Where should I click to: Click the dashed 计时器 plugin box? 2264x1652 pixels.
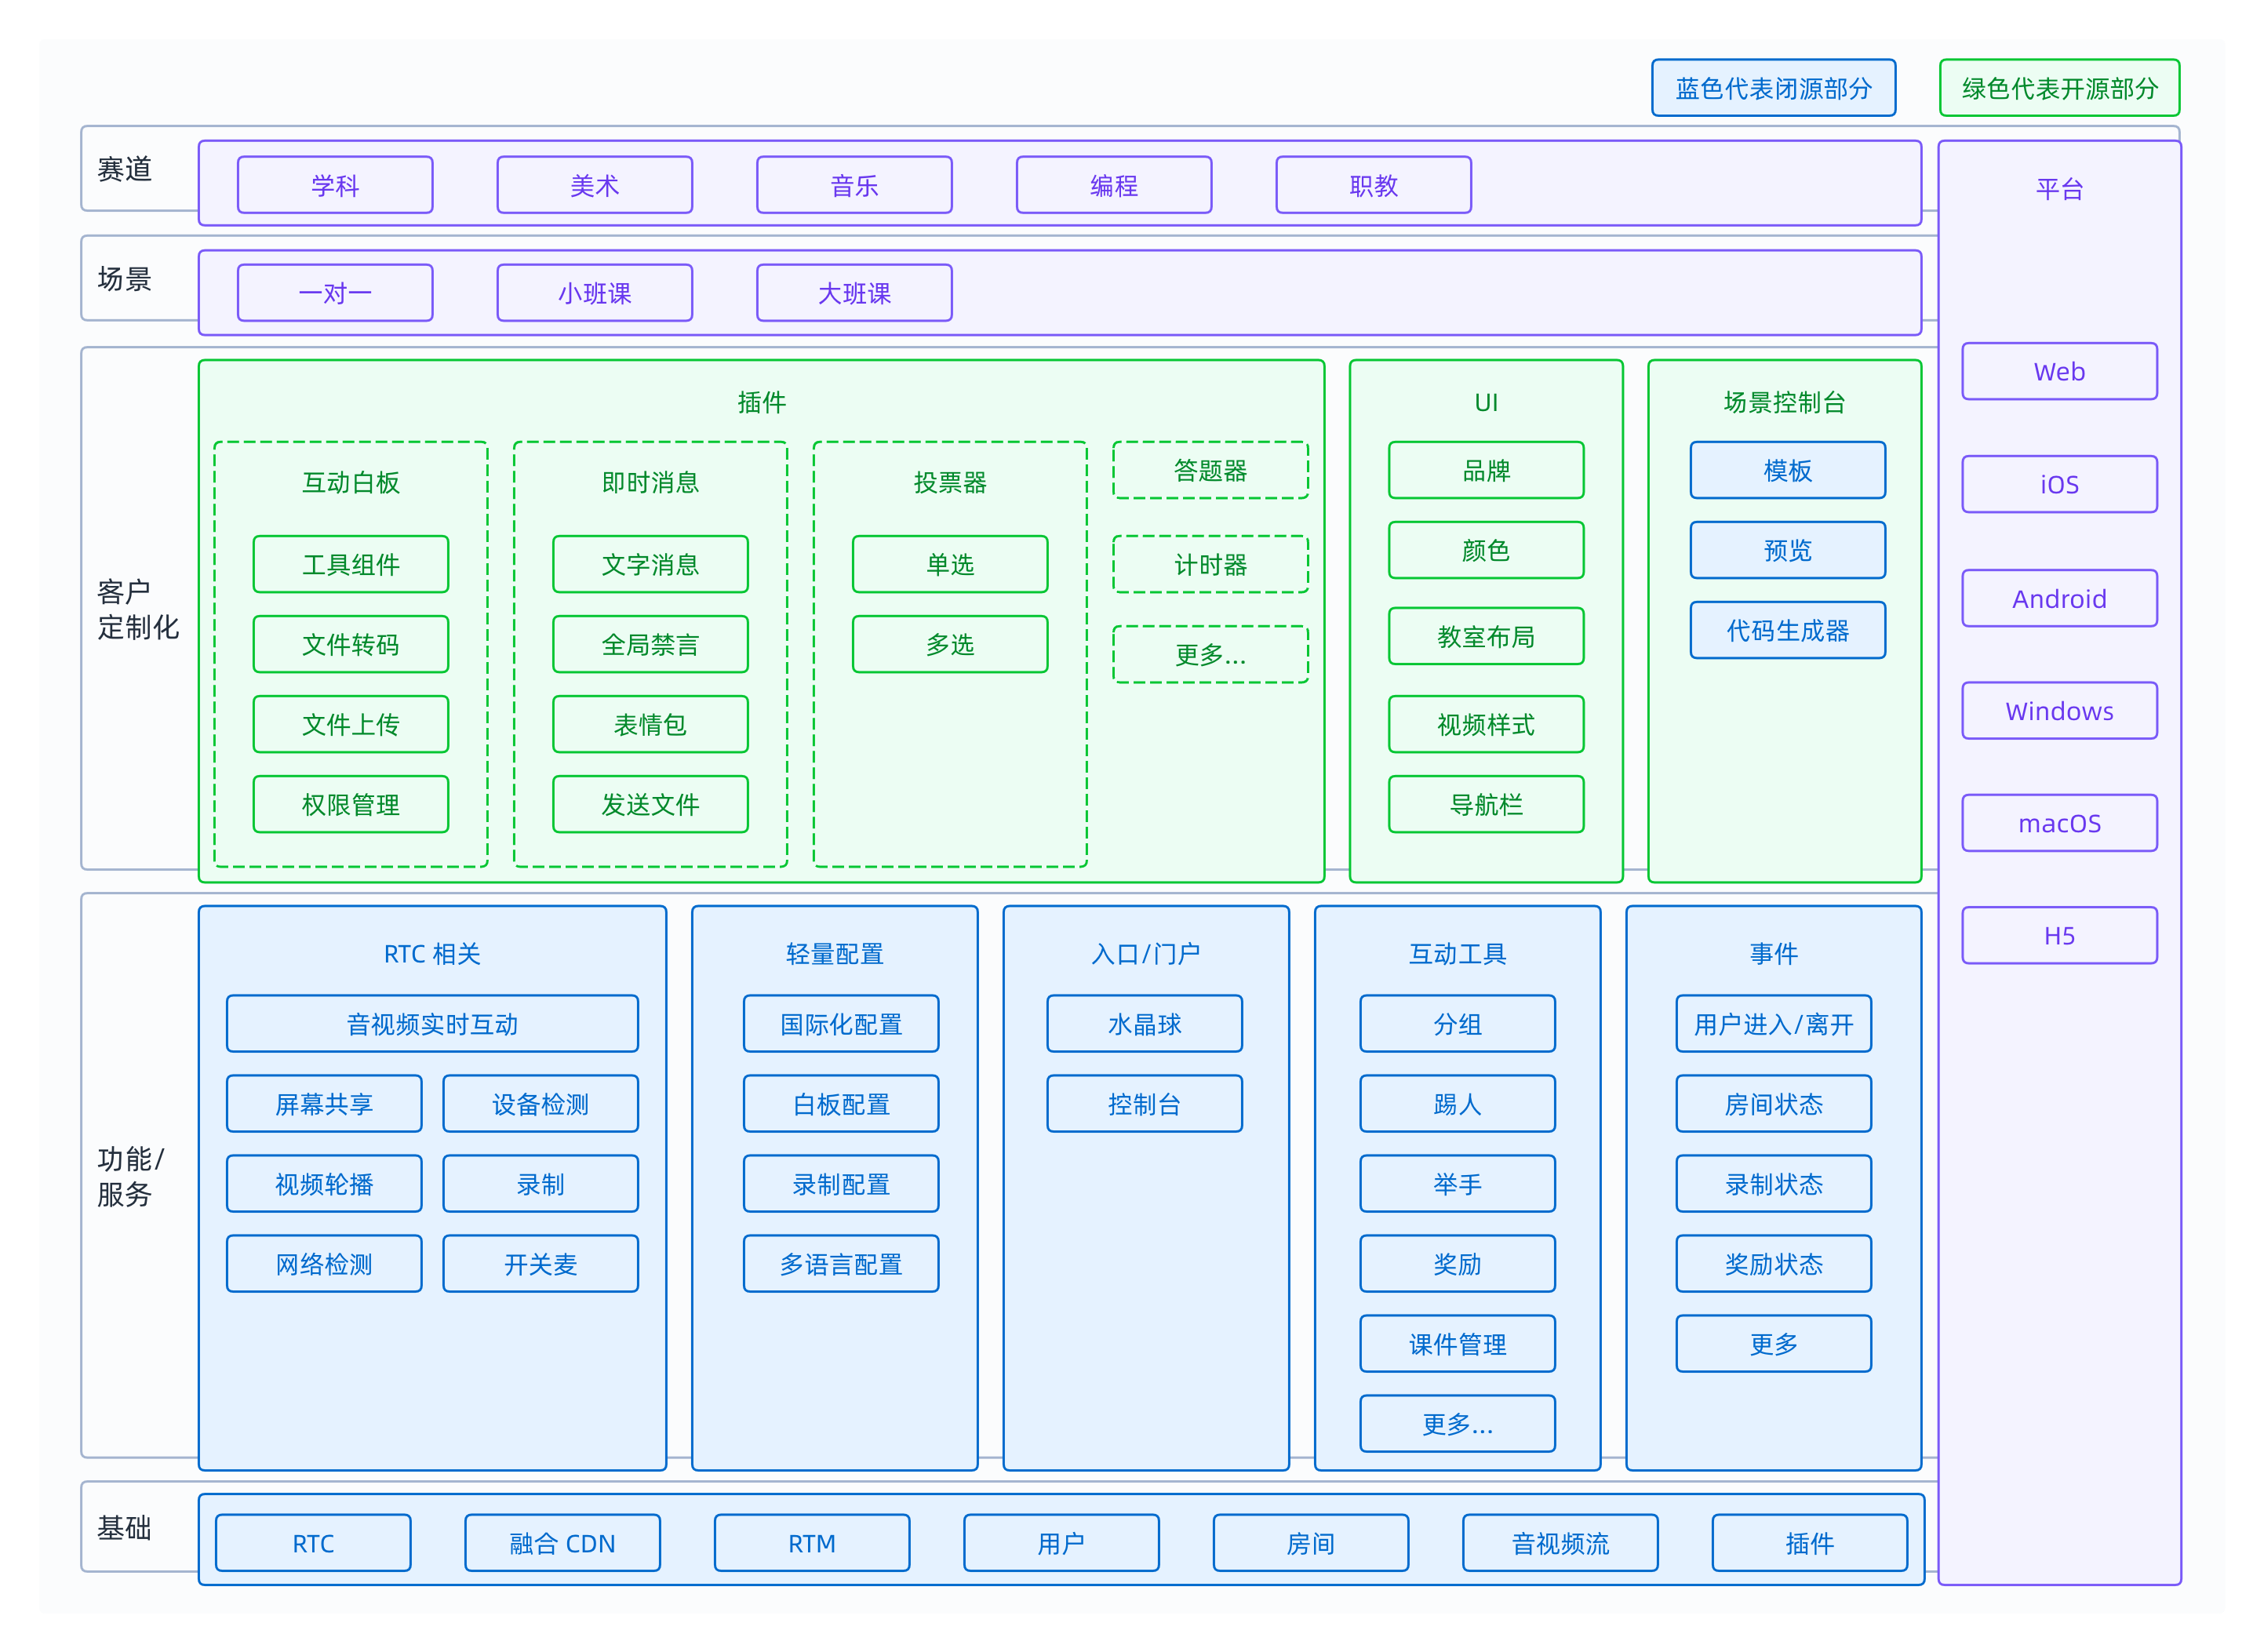click(x=1210, y=565)
